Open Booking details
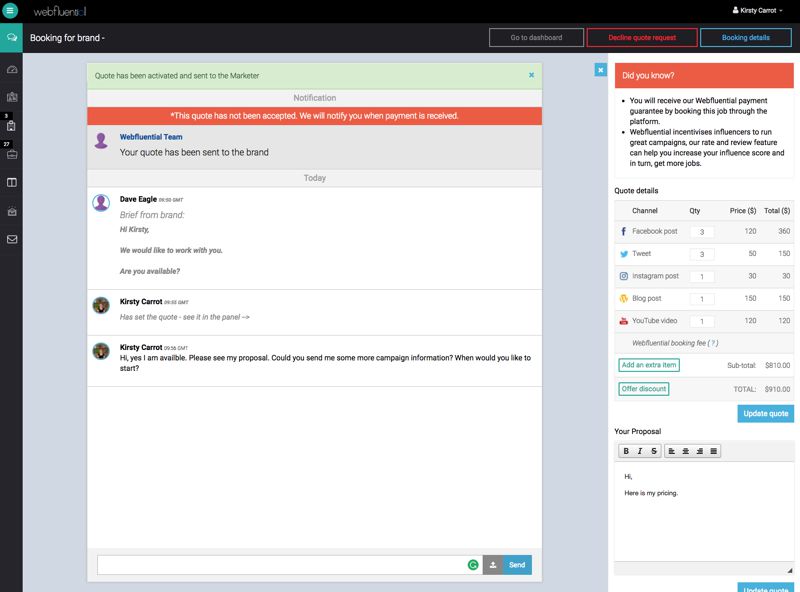 tap(745, 38)
